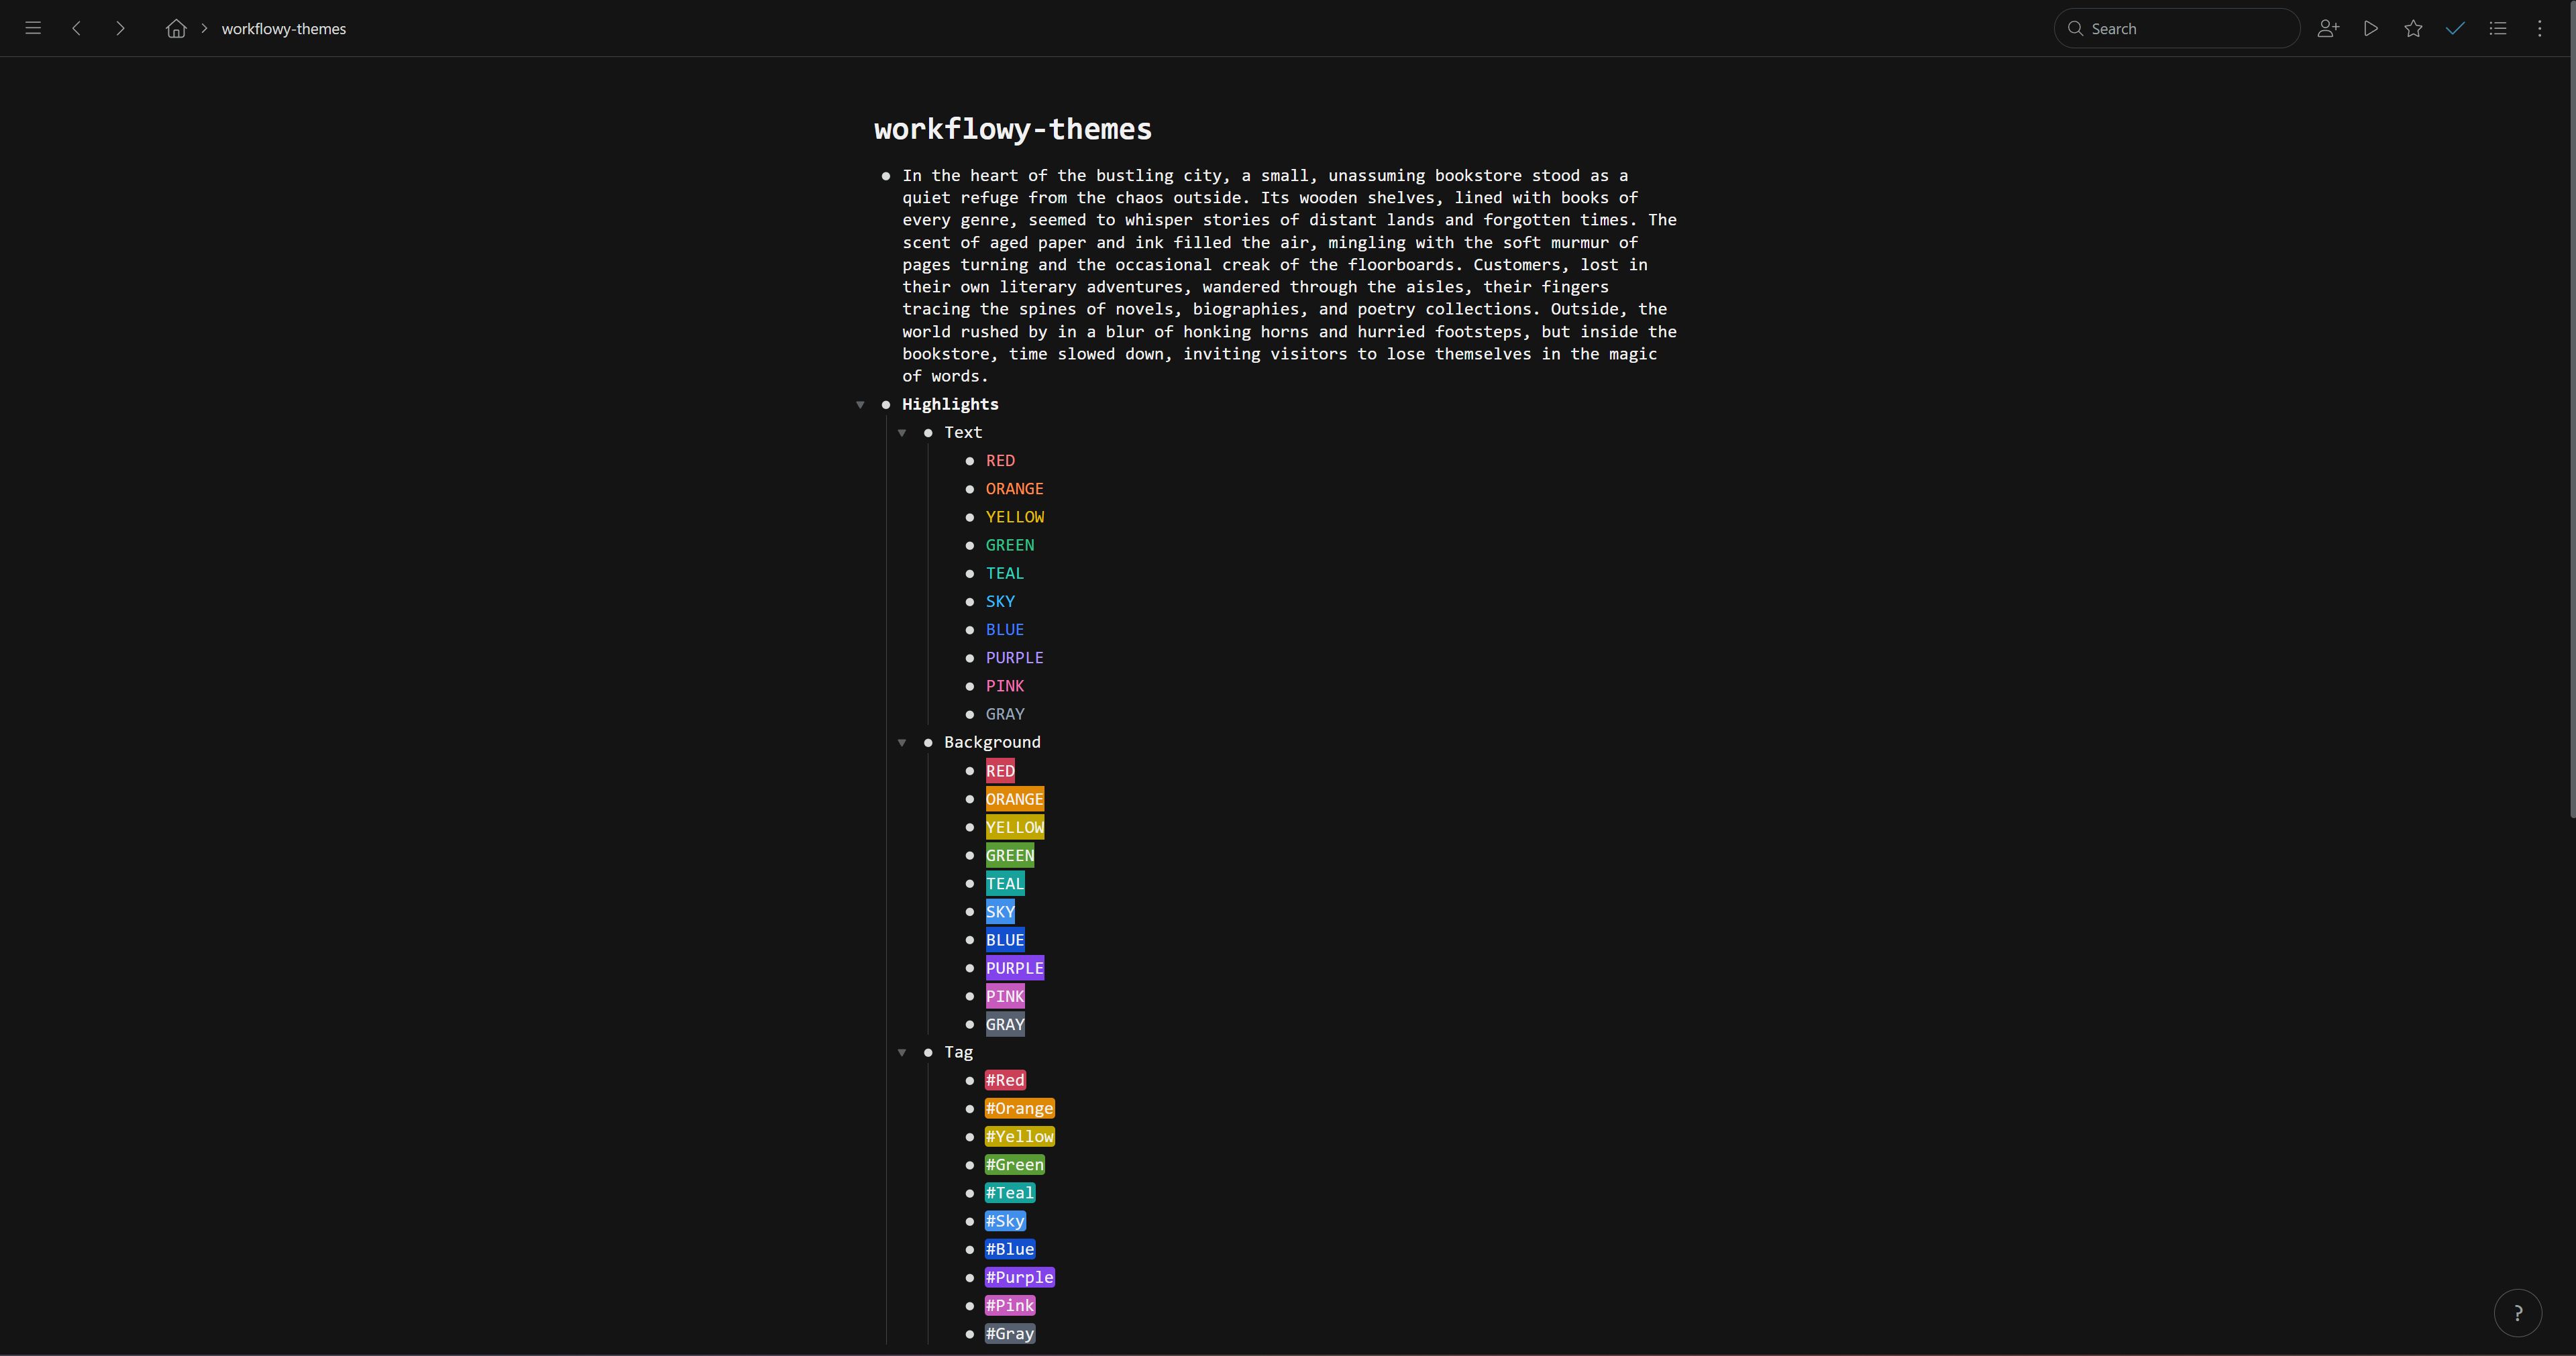
Task: Filter by the #Orange tag
Action: [1020, 1108]
